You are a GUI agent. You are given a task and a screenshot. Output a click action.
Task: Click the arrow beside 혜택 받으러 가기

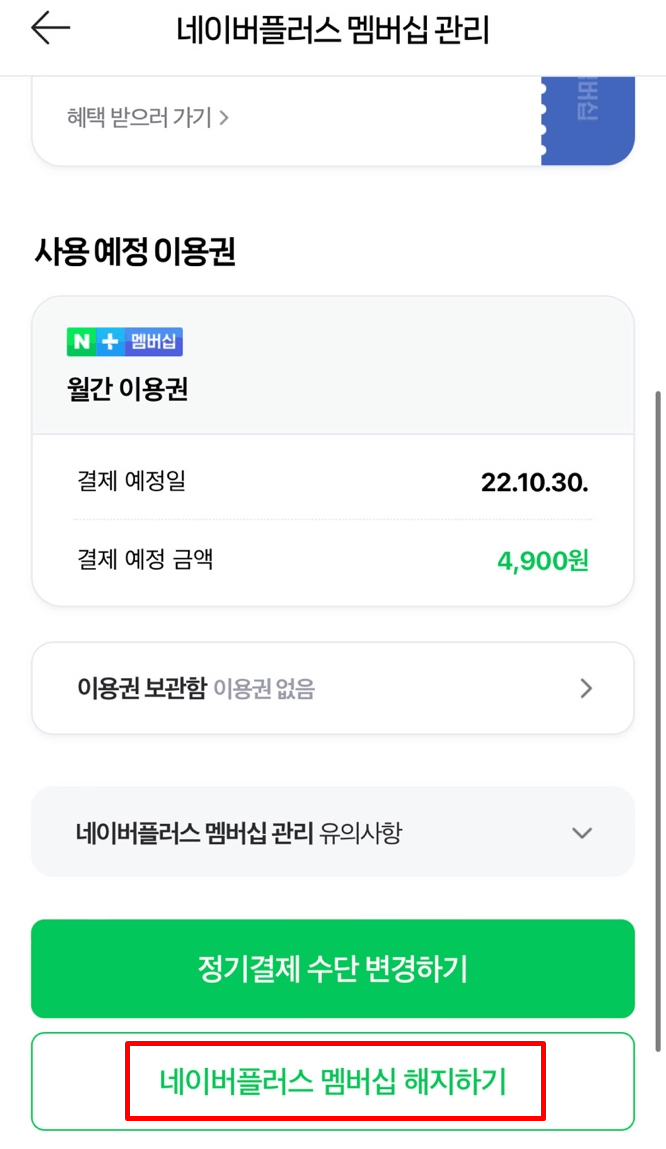pyautogui.click(x=227, y=116)
